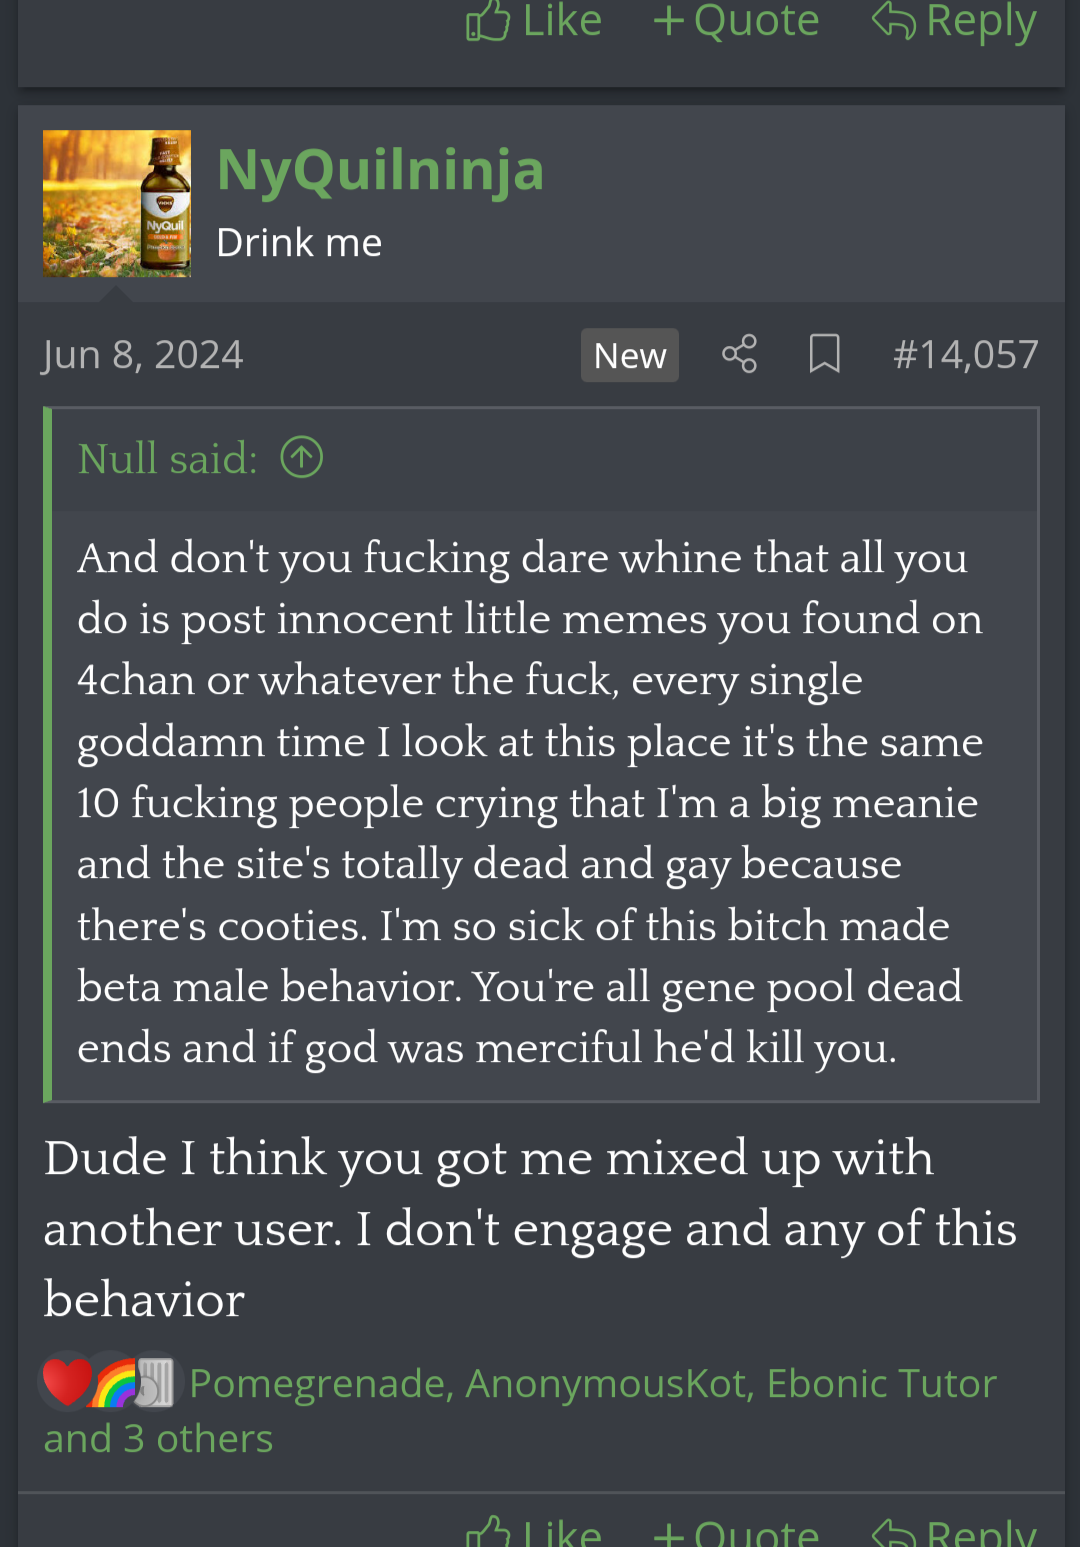This screenshot has width=1080, height=1547.
Task: Click the 'Null said:' quote header
Action: click(x=168, y=458)
